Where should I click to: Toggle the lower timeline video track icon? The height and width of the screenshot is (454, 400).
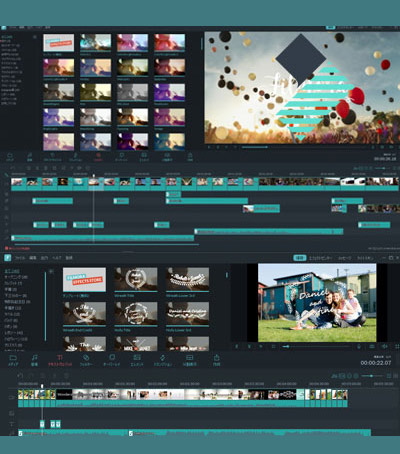pos(12,398)
